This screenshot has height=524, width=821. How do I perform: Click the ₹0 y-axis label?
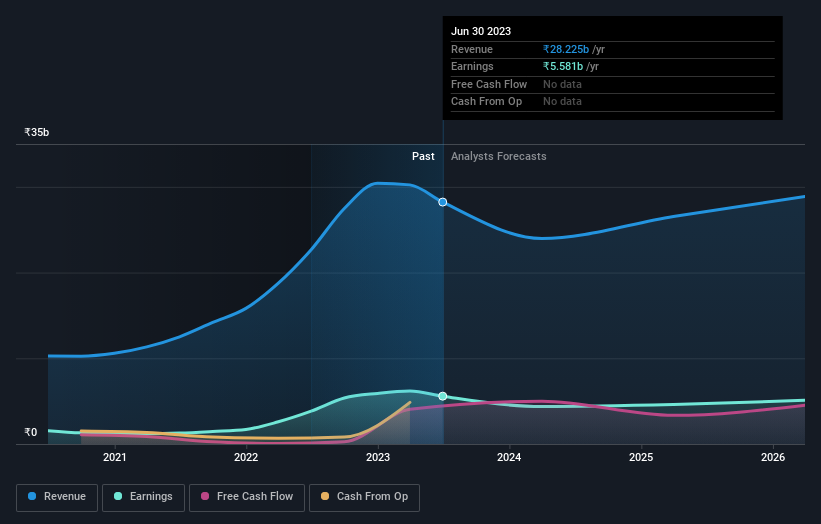[31, 432]
